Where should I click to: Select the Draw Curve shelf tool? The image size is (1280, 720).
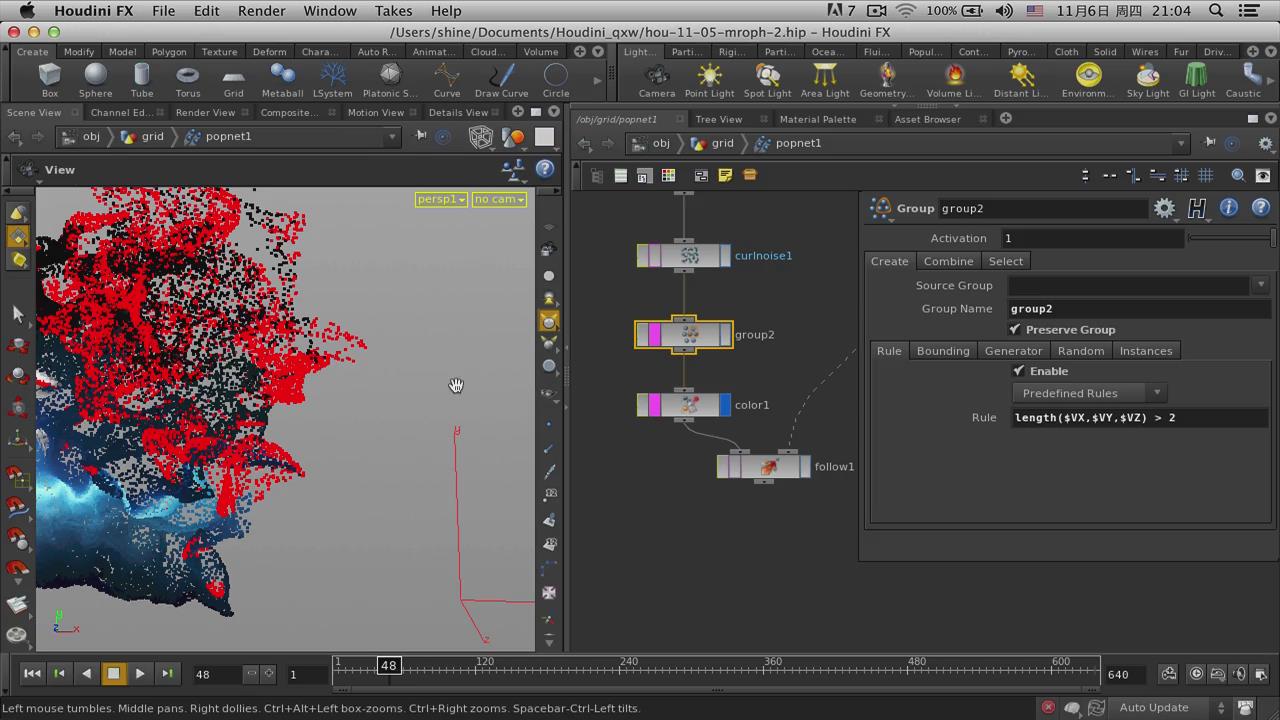pos(501,80)
